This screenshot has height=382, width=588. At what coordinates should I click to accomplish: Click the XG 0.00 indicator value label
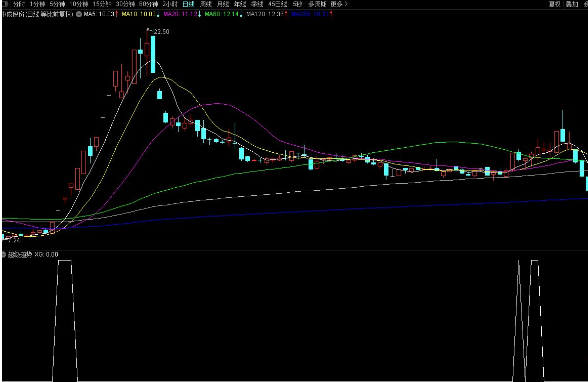pos(46,255)
